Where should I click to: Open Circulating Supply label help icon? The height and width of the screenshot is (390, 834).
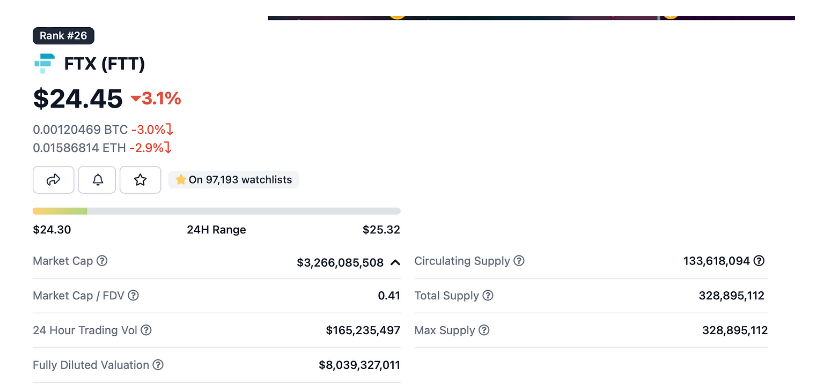519,261
